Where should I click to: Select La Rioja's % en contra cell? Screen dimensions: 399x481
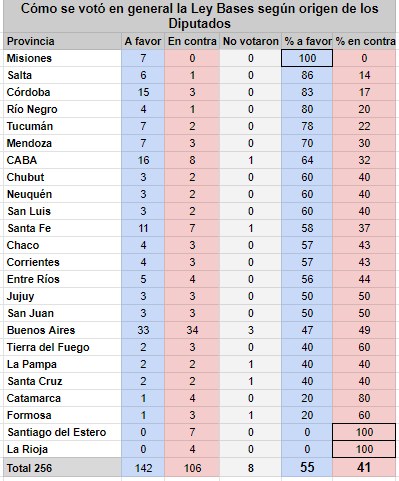click(x=364, y=449)
